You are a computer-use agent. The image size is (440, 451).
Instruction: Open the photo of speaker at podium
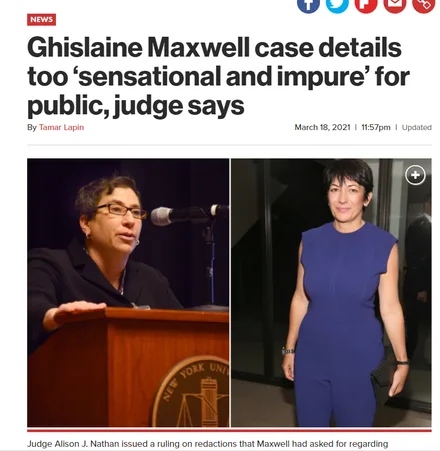[128, 293]
